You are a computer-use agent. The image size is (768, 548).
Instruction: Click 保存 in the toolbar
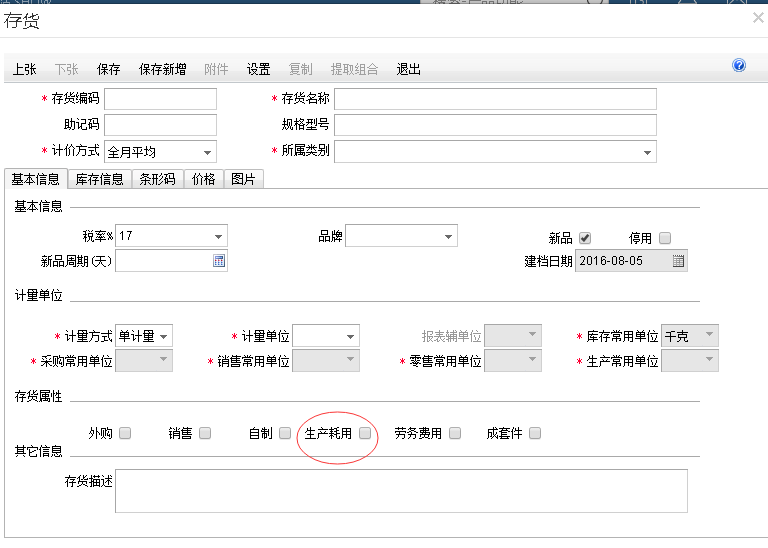[109, 69]
